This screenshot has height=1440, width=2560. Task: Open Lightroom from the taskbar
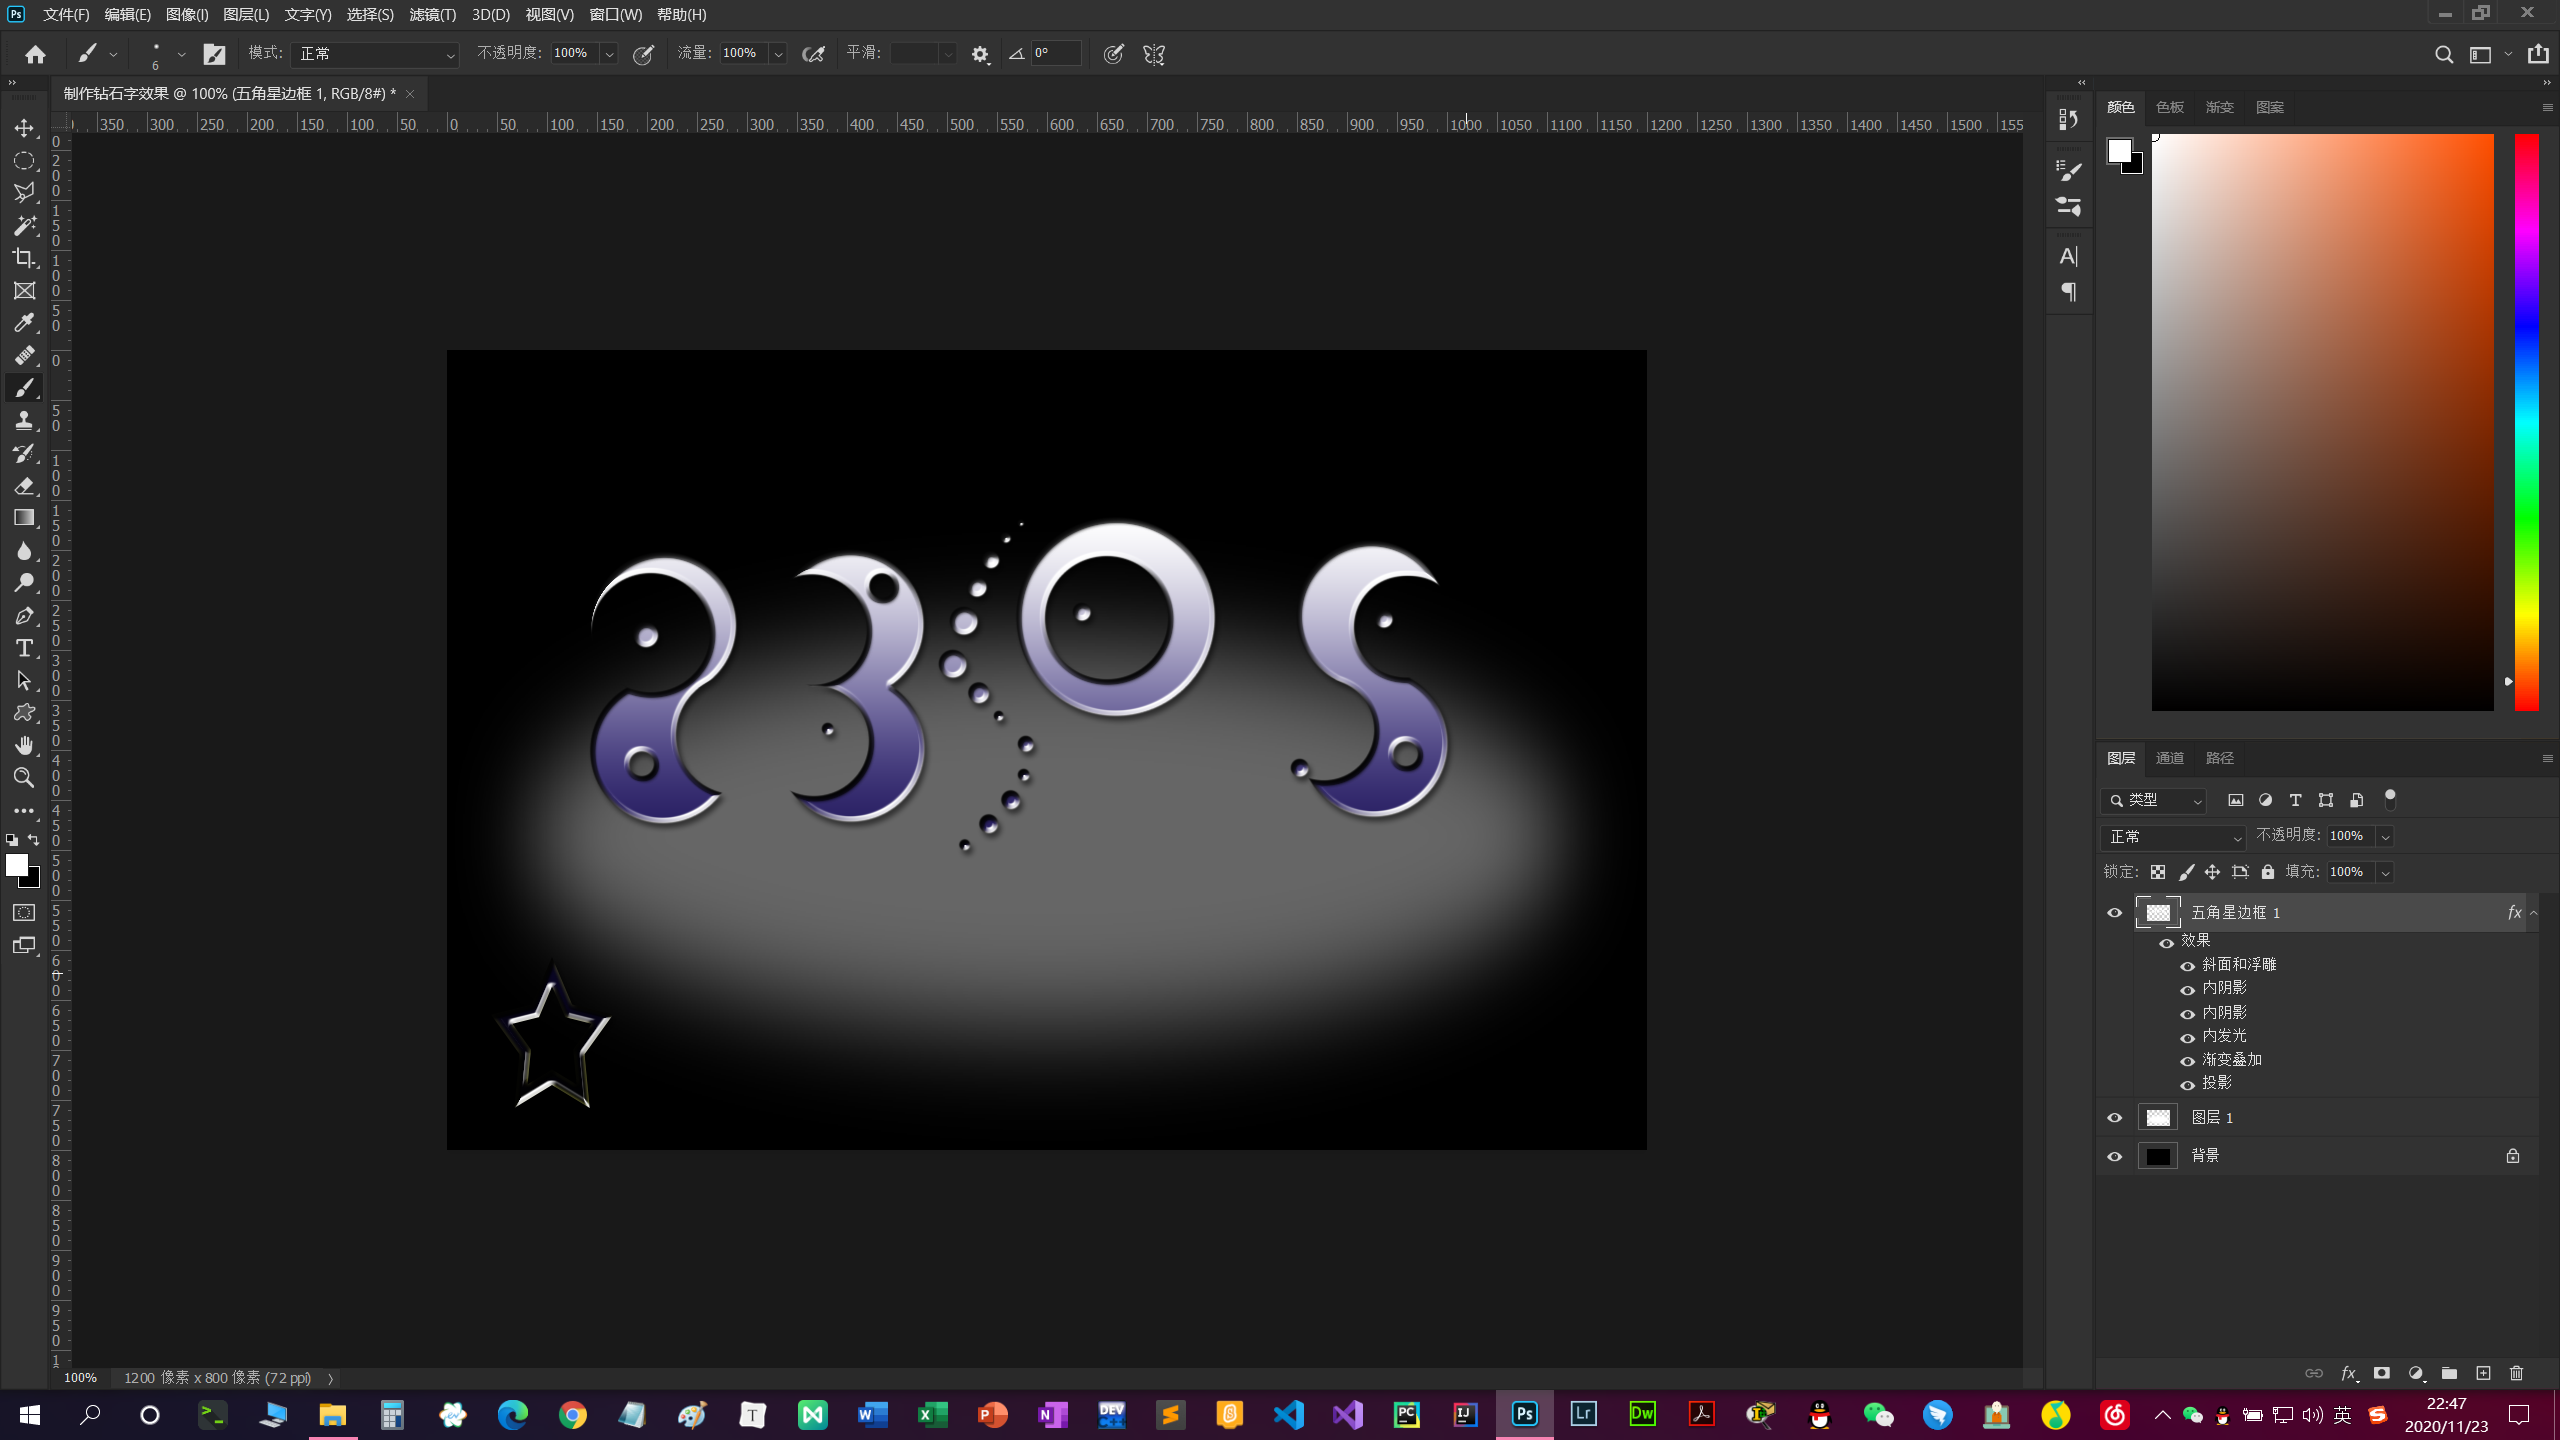pos(1583,1414)
